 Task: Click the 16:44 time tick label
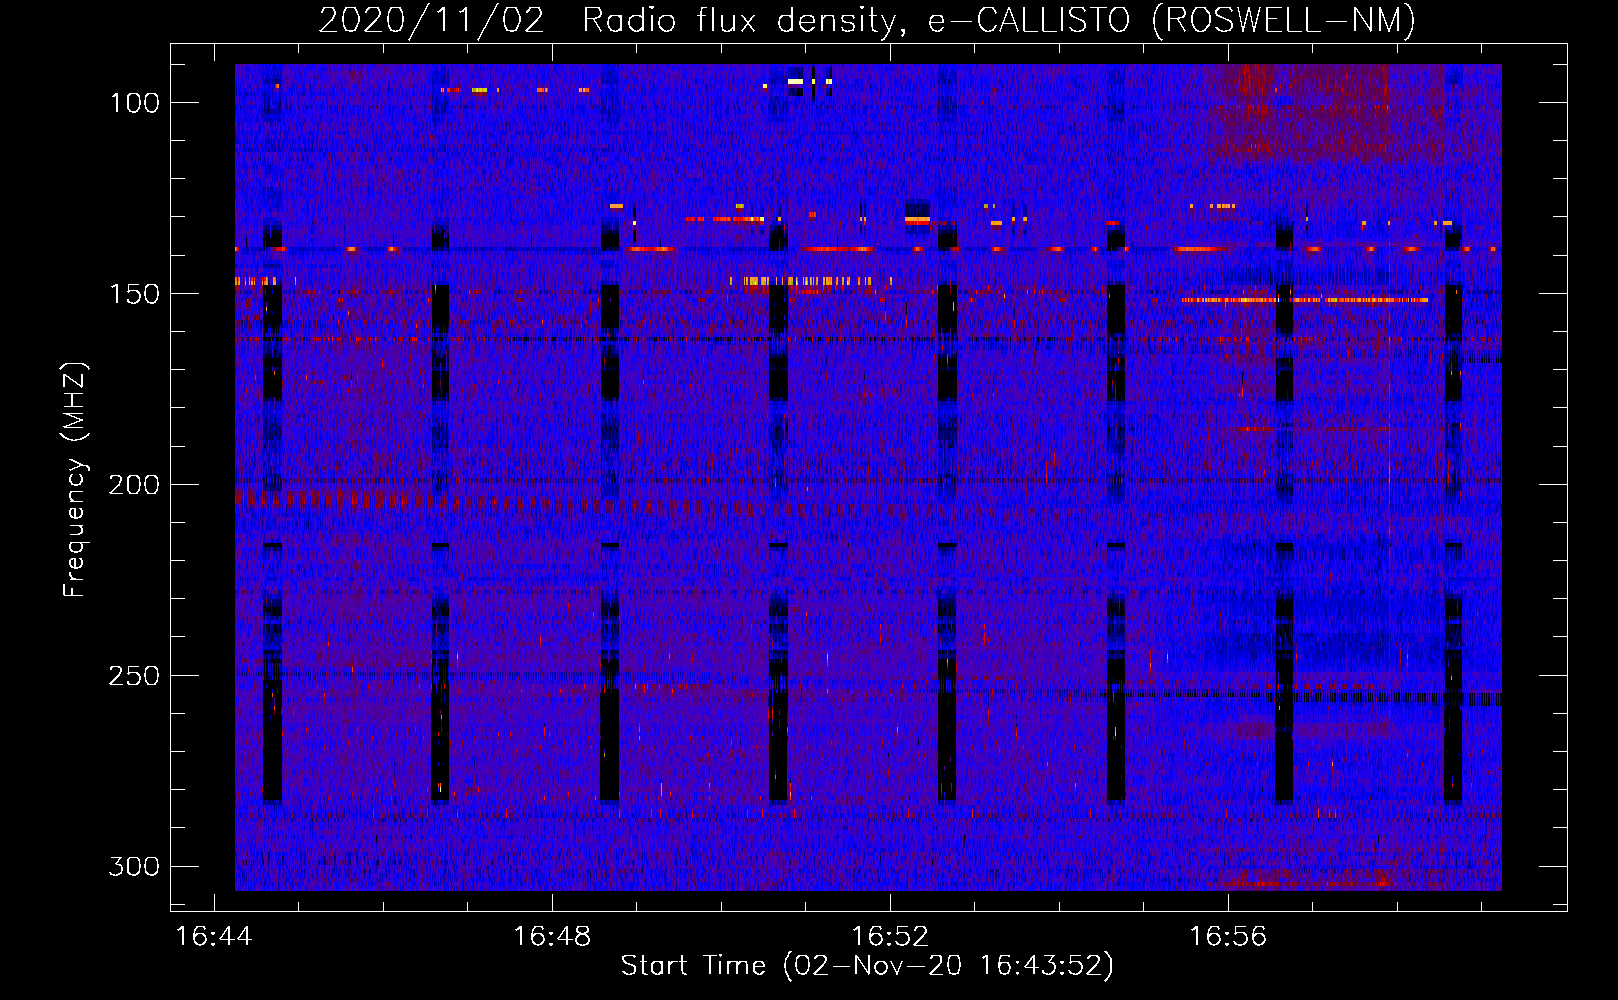pos(214,937)
